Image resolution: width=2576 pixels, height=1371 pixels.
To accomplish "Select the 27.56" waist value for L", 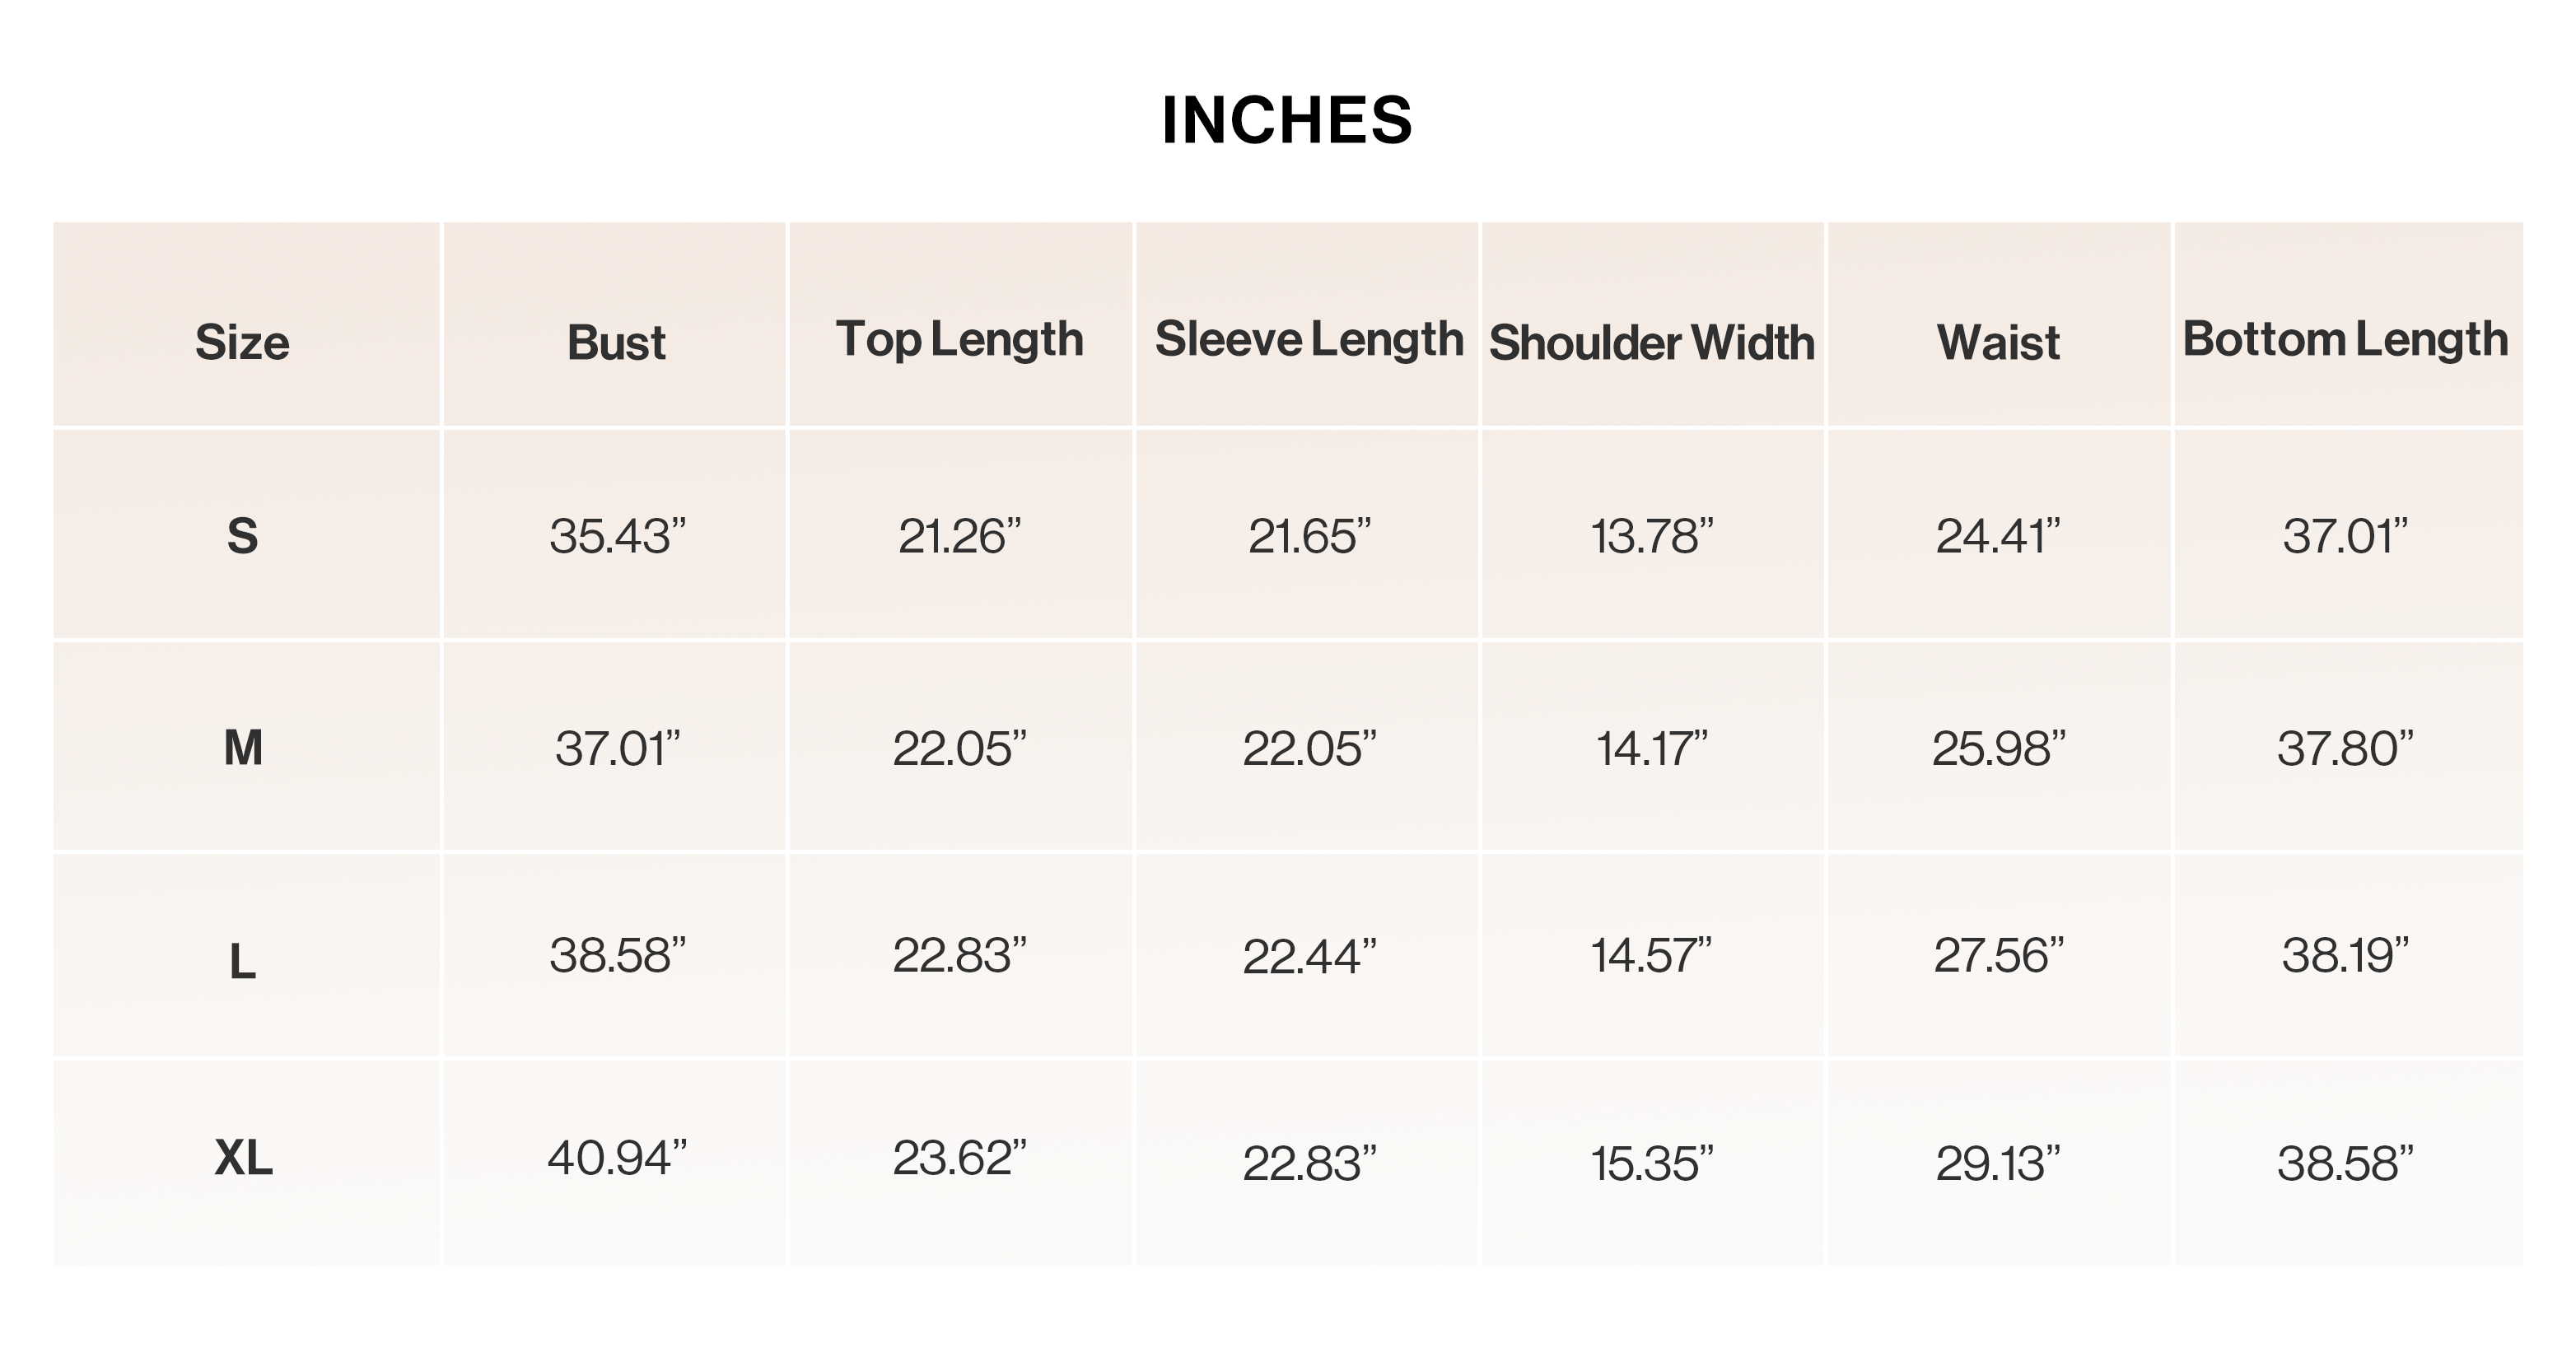I will [1998, 956].
